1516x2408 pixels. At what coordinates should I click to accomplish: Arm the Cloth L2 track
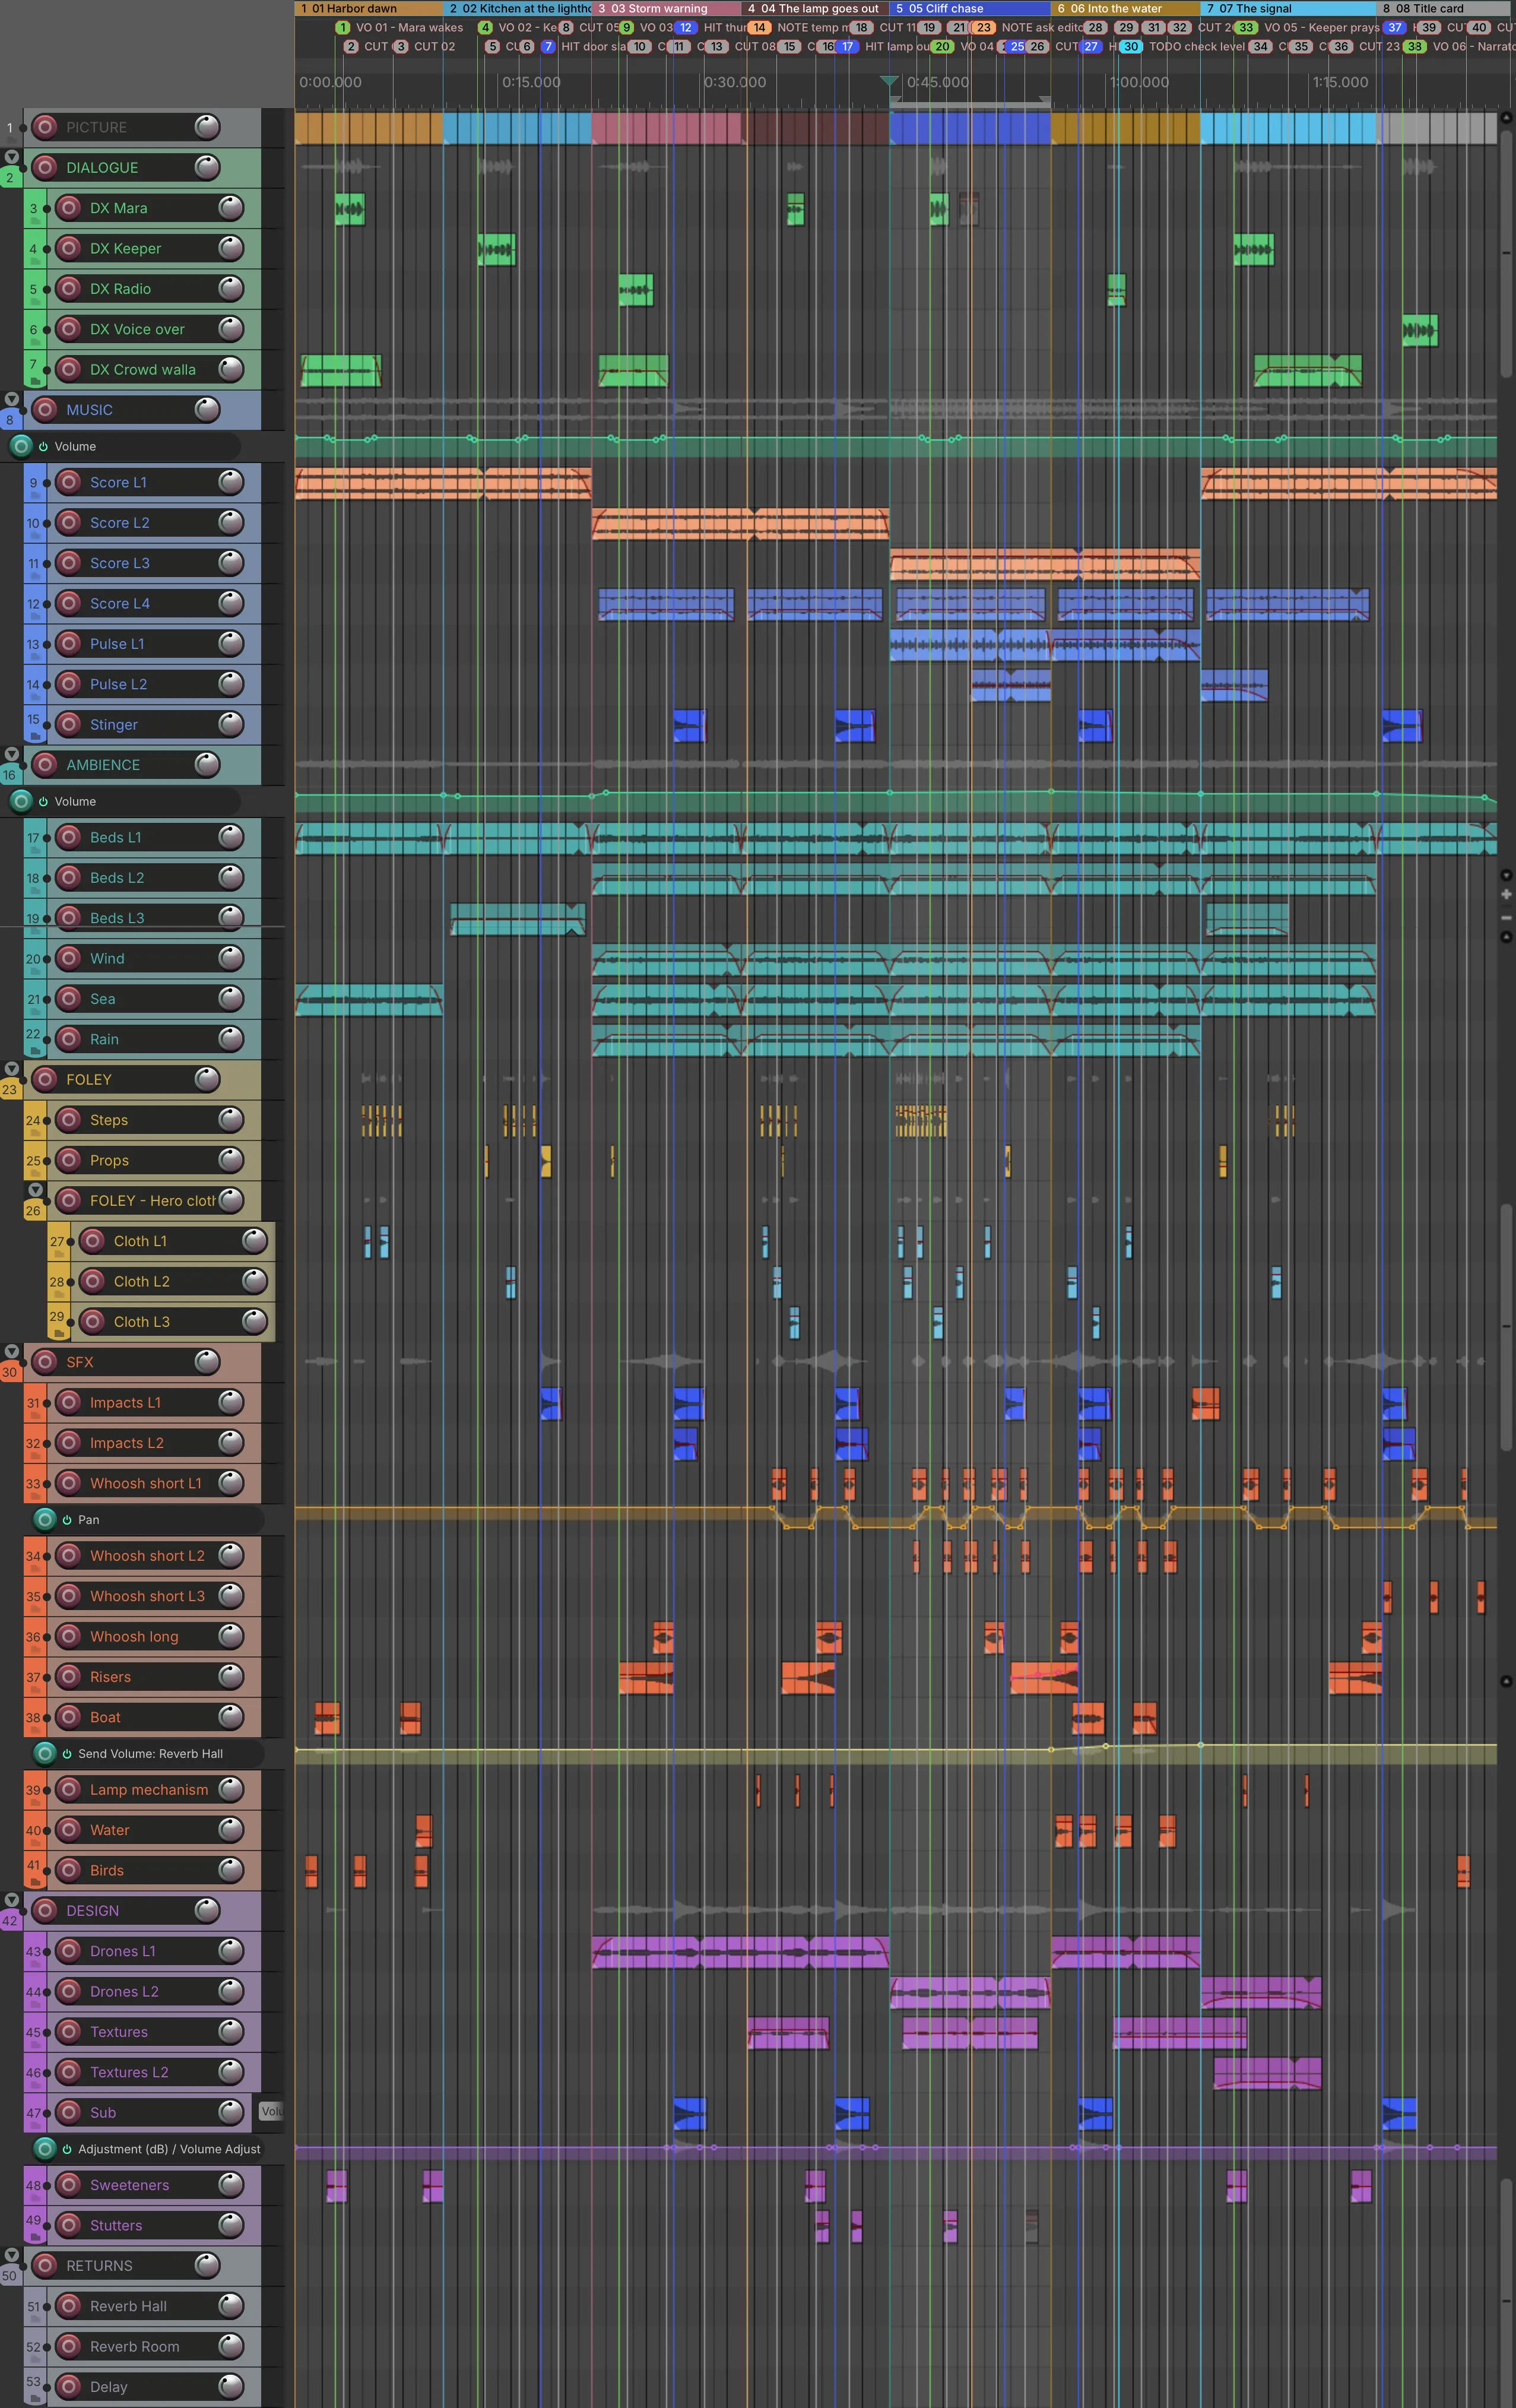click(92, 1281)
